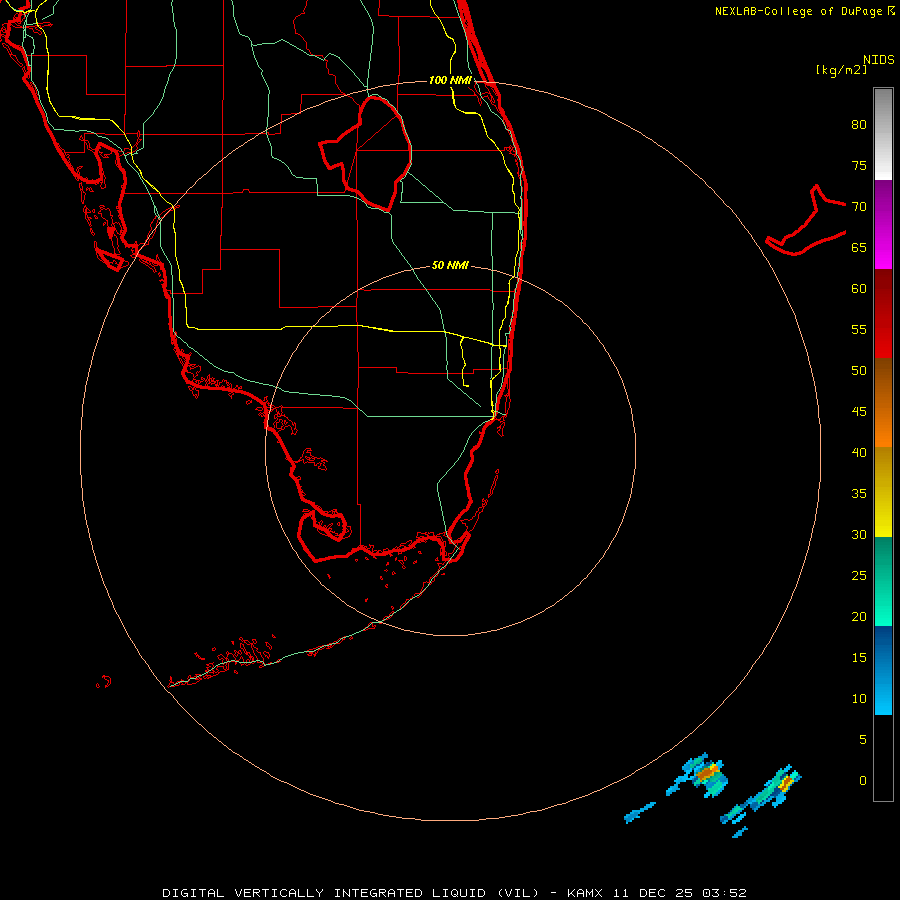Click the 70 value on the color scale
The width and height of the screenshot is (900, 900).
859,207
